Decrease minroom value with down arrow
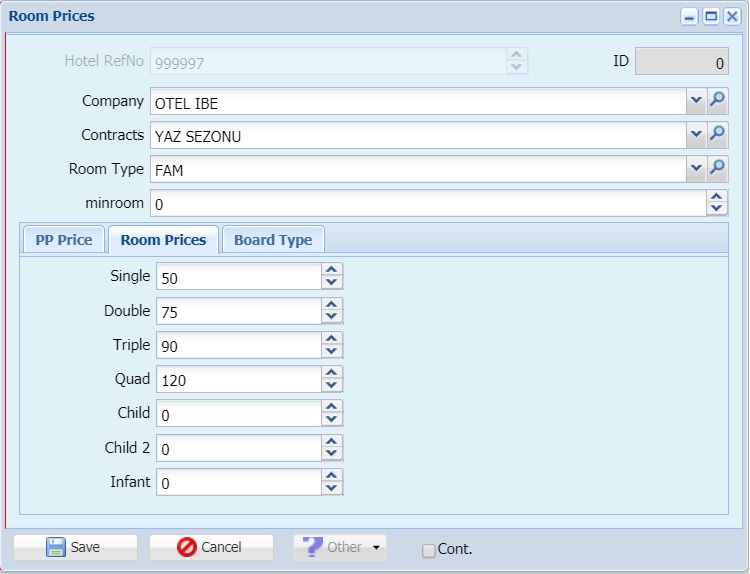This screenshot has height=574, width=750. [x=717, y=208]
